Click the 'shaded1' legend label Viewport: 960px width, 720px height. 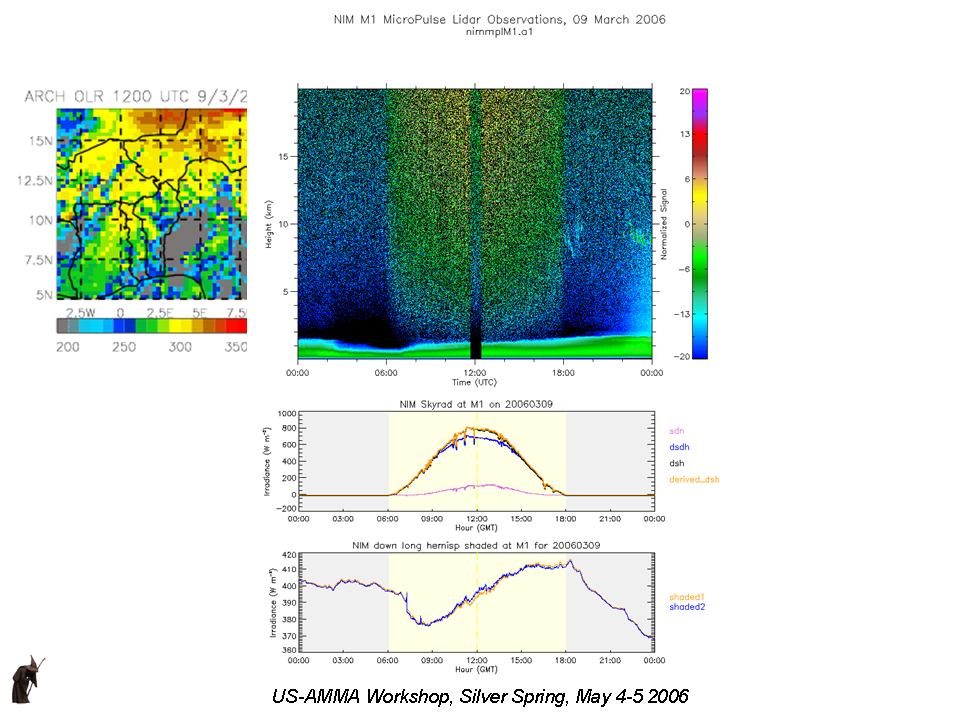point(687,597)
